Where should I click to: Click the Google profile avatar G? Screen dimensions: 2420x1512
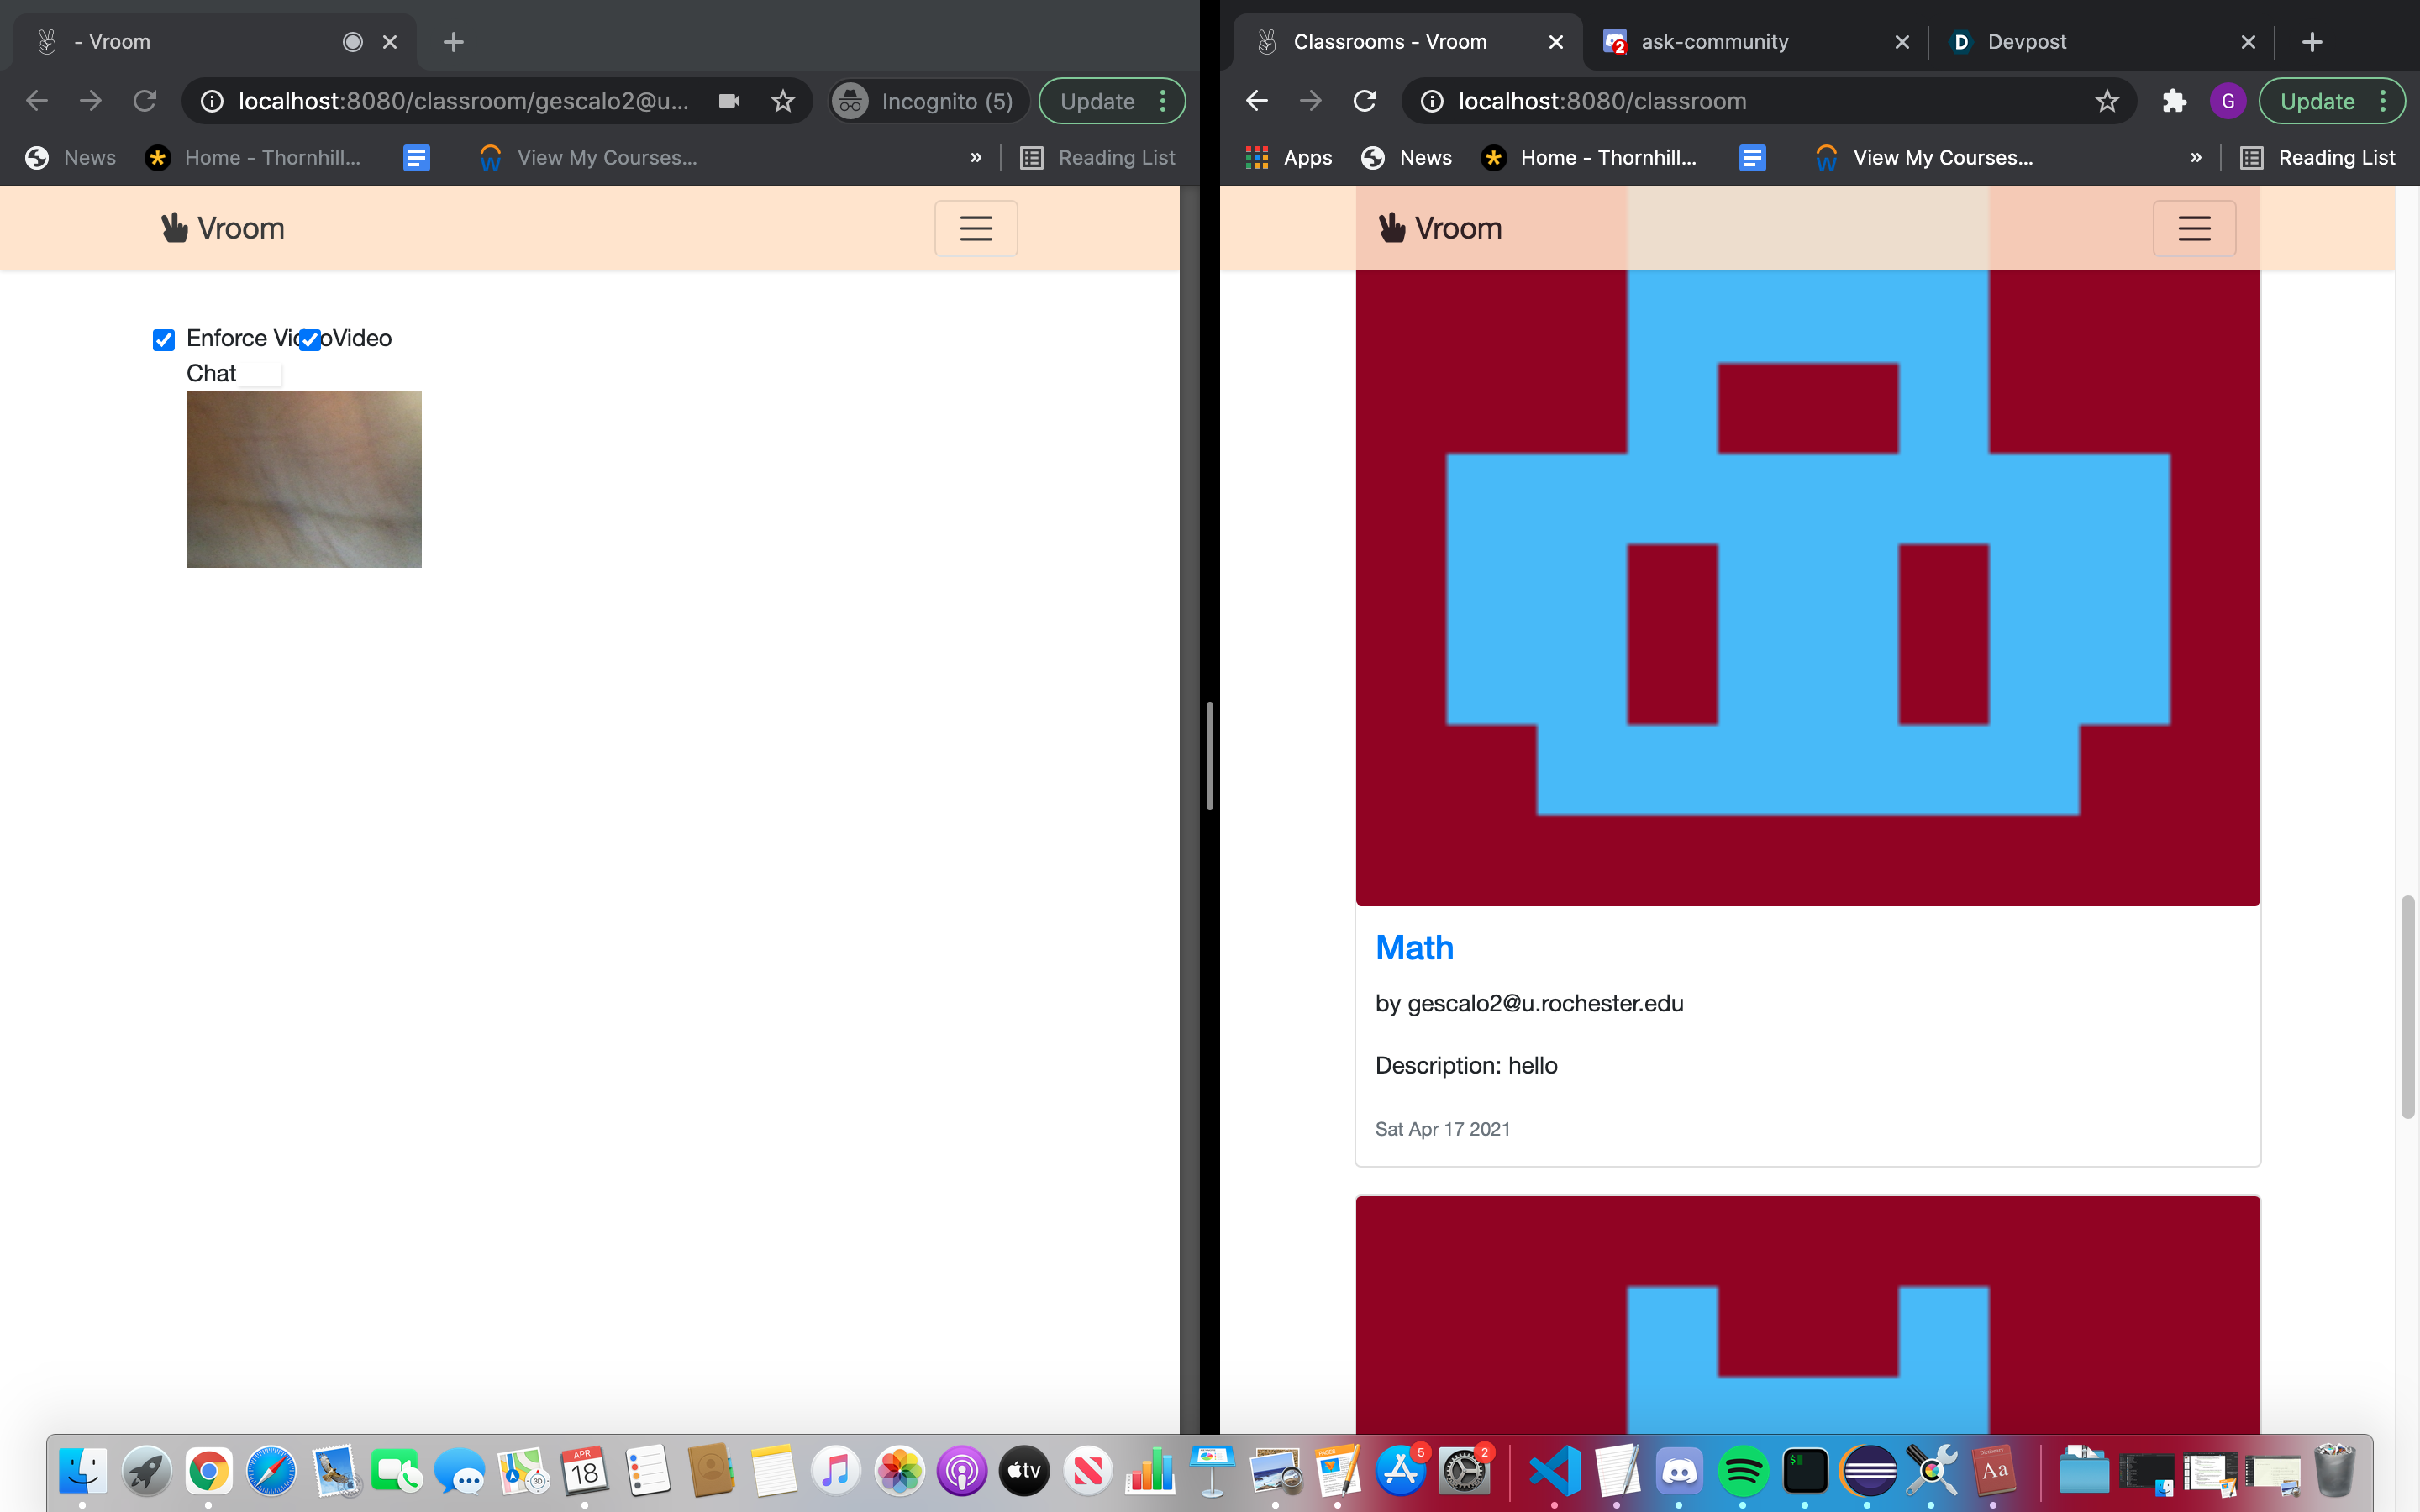pyautogui.click(x=2227, y=101)
